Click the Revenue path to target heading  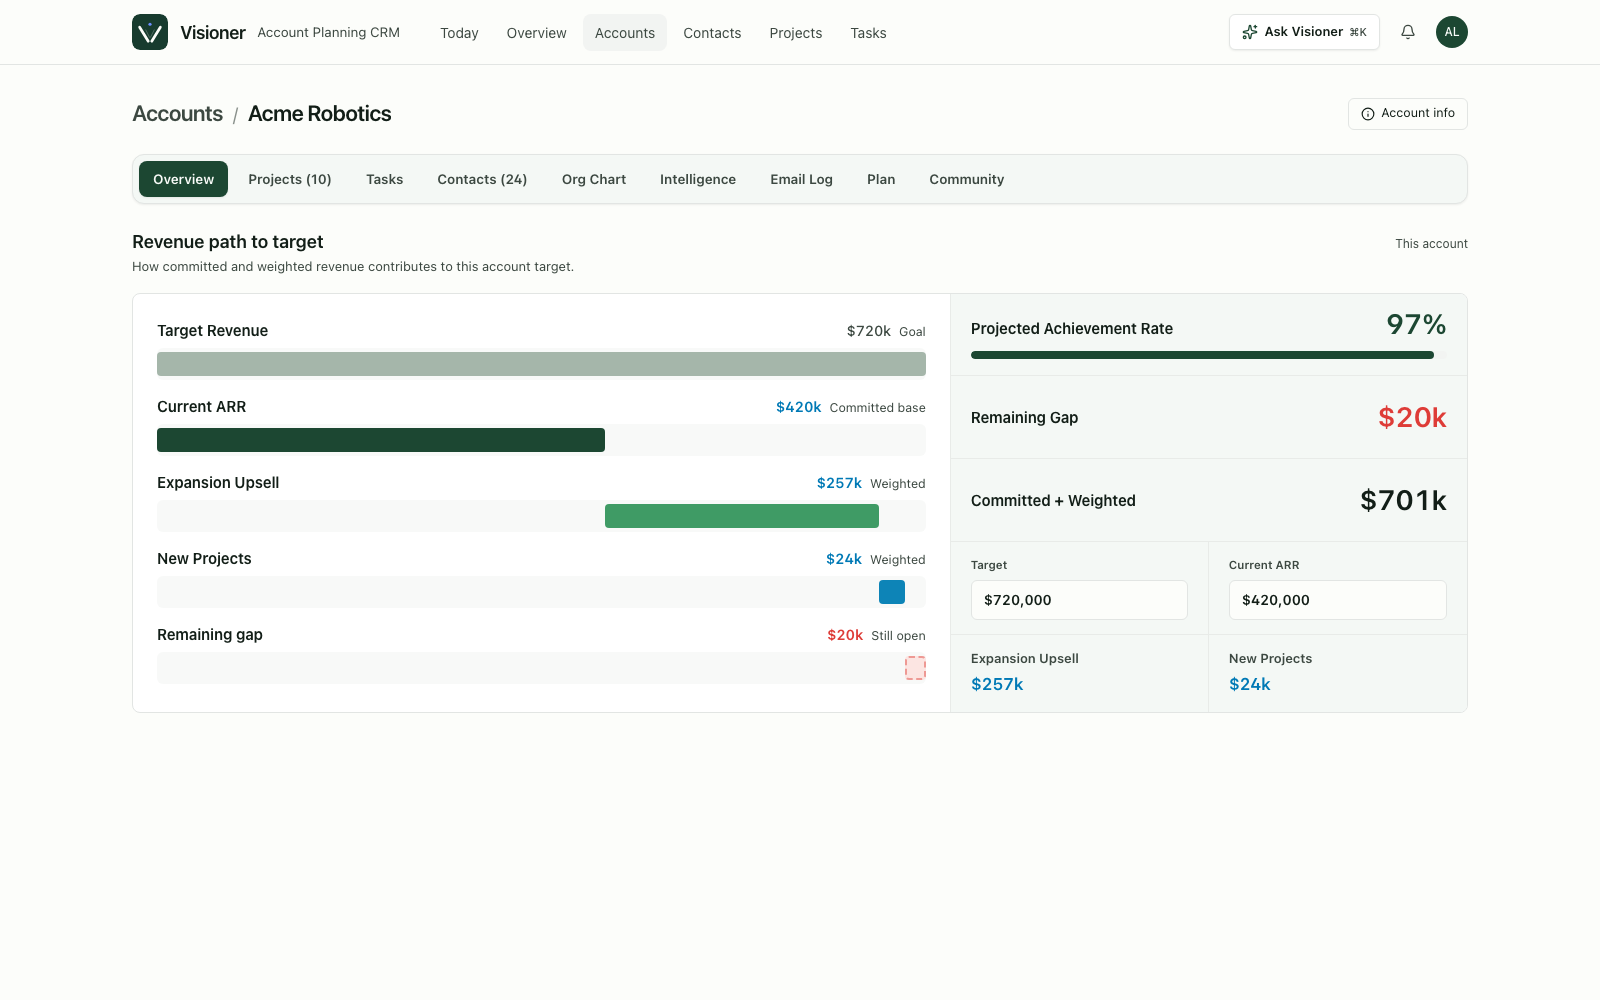tap(228, 242)
